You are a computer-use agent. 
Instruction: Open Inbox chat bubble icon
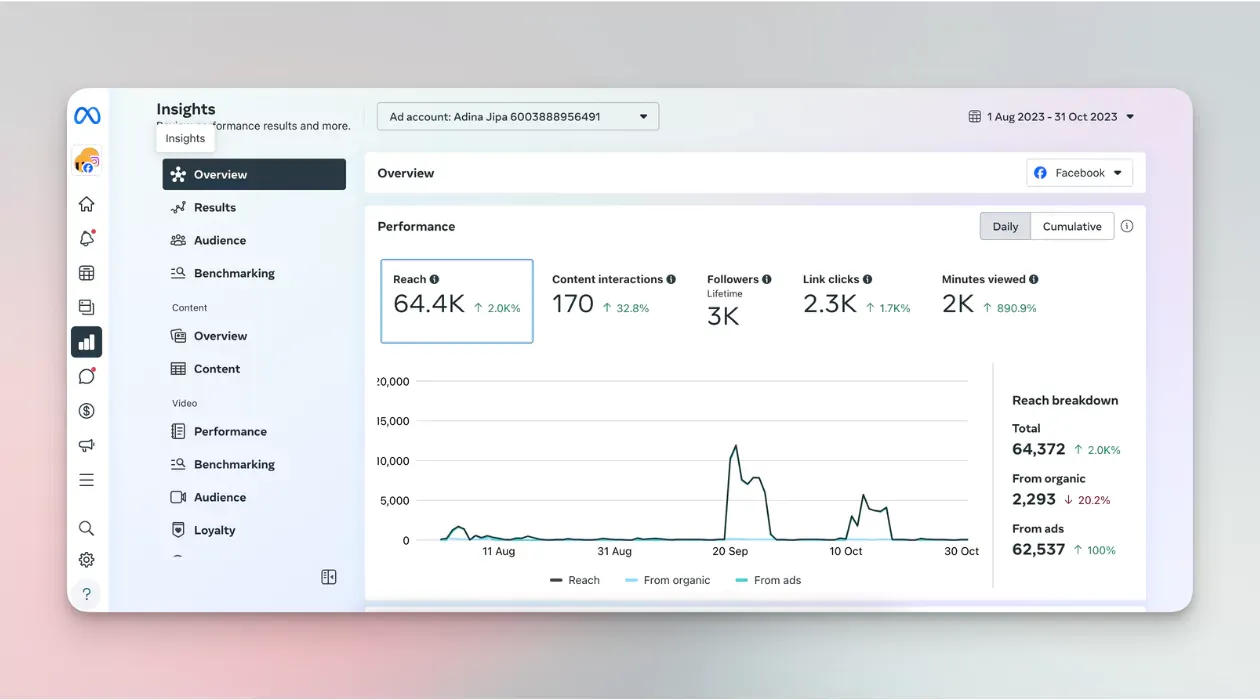pos(87,376)
